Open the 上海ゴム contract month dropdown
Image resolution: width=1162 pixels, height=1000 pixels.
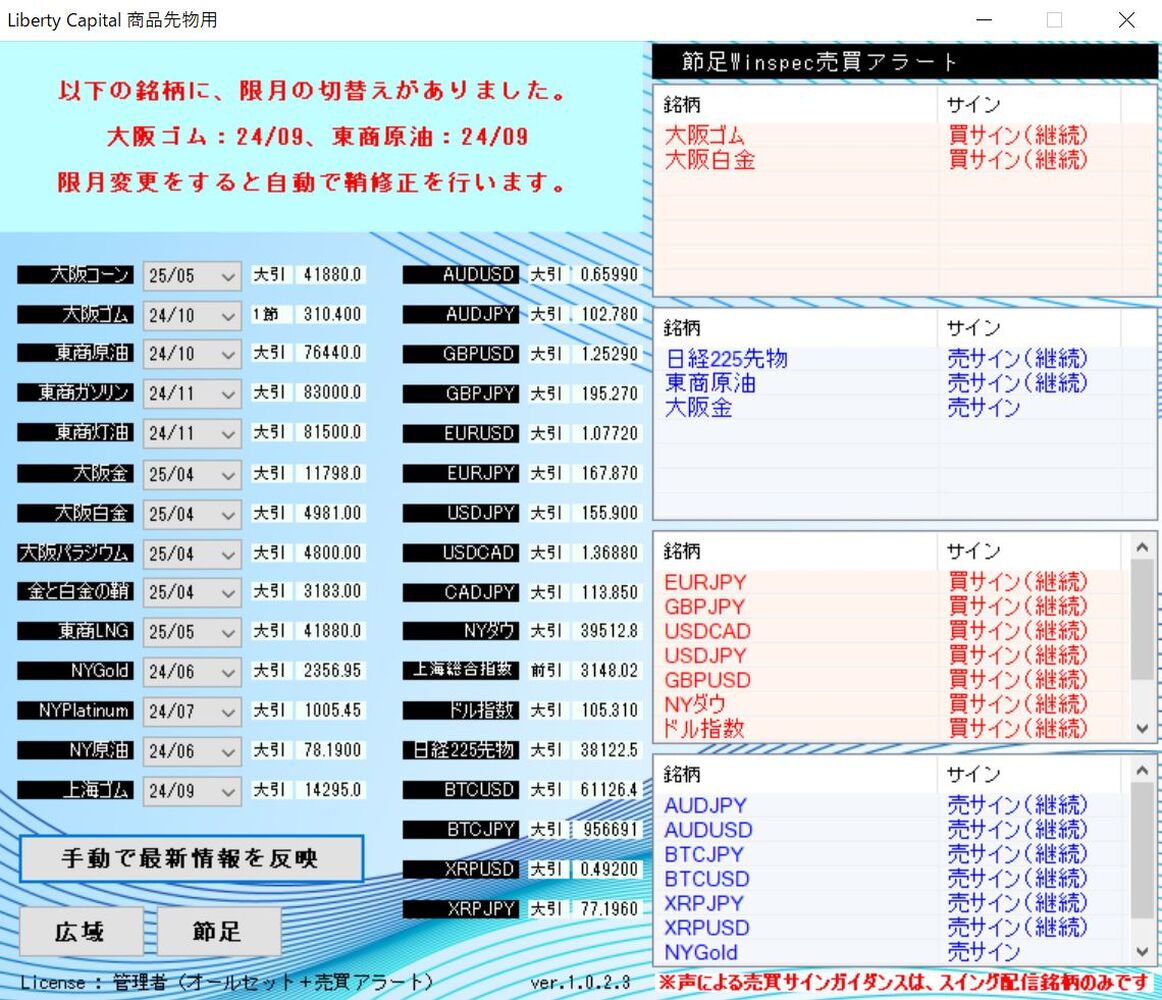tap(192, 791)
